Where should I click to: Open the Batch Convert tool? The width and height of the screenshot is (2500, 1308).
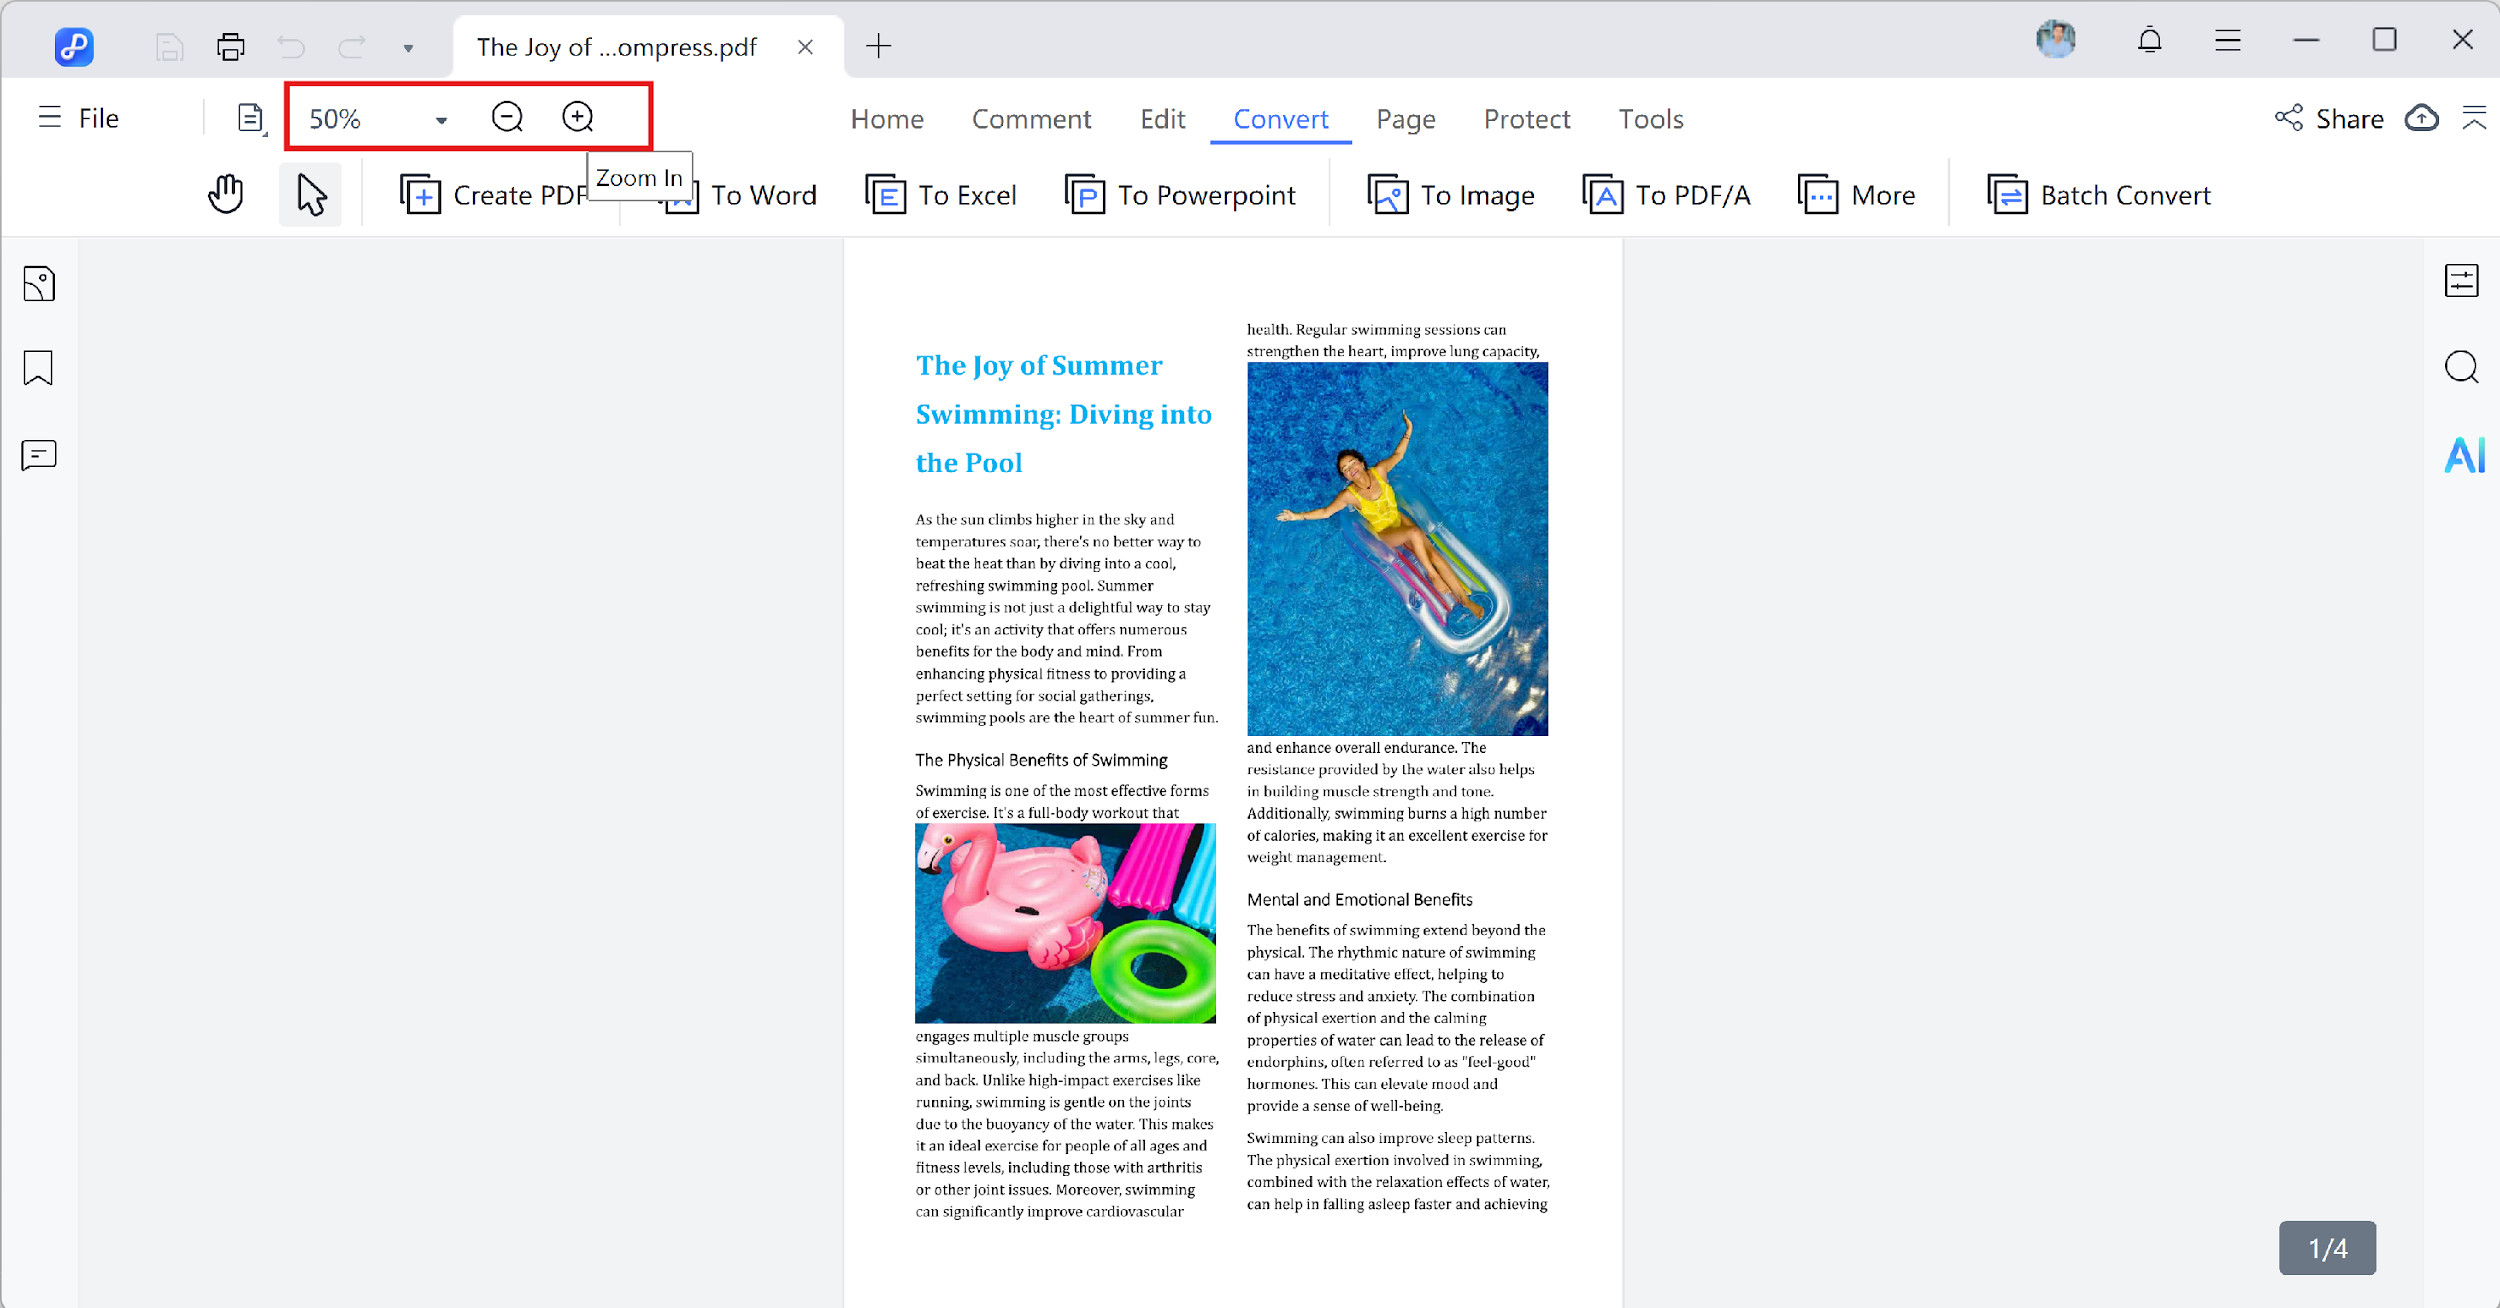click(2099, 195)
